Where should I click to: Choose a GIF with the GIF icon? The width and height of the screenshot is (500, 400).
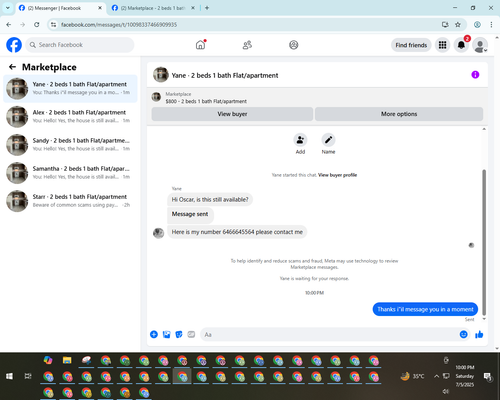coord(191,334)
